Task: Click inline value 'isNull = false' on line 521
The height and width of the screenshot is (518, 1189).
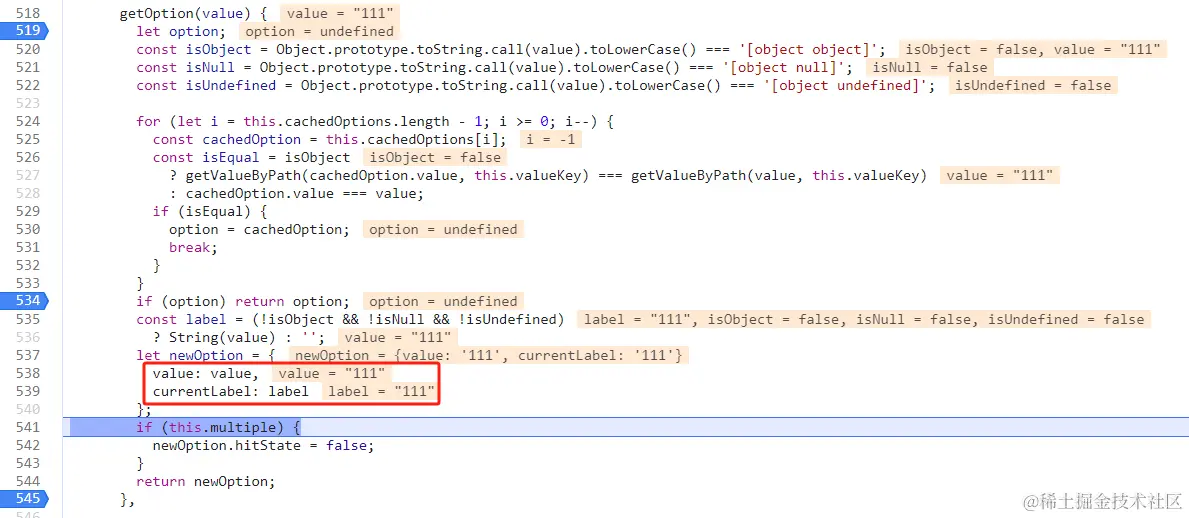Action: pos(930,67)
